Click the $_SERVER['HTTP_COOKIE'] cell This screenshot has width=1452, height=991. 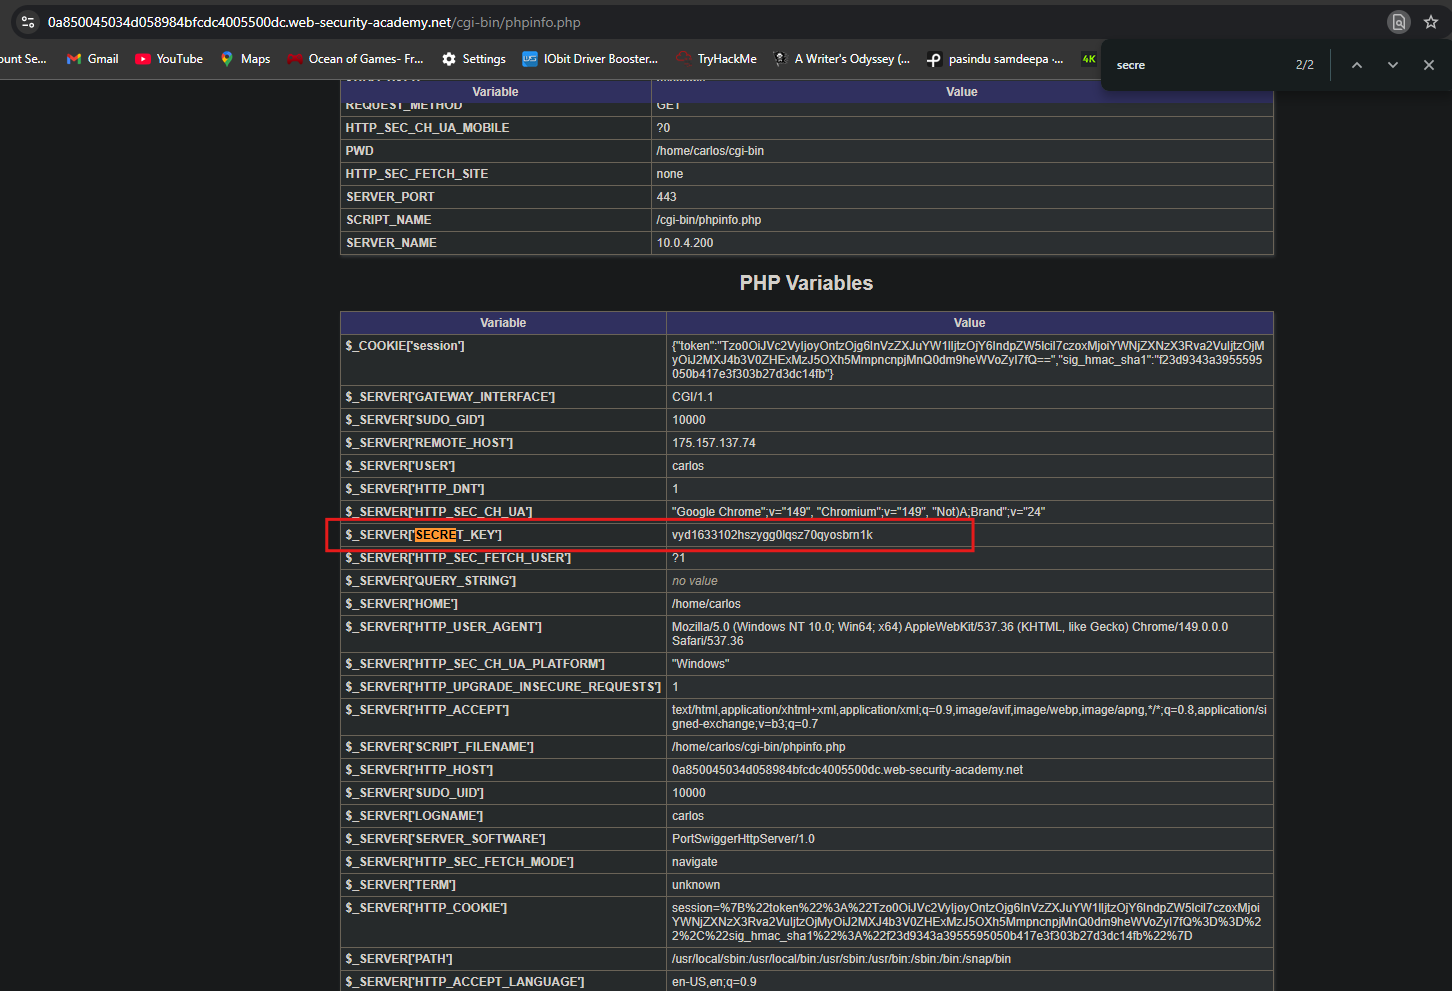coord(503,922)
